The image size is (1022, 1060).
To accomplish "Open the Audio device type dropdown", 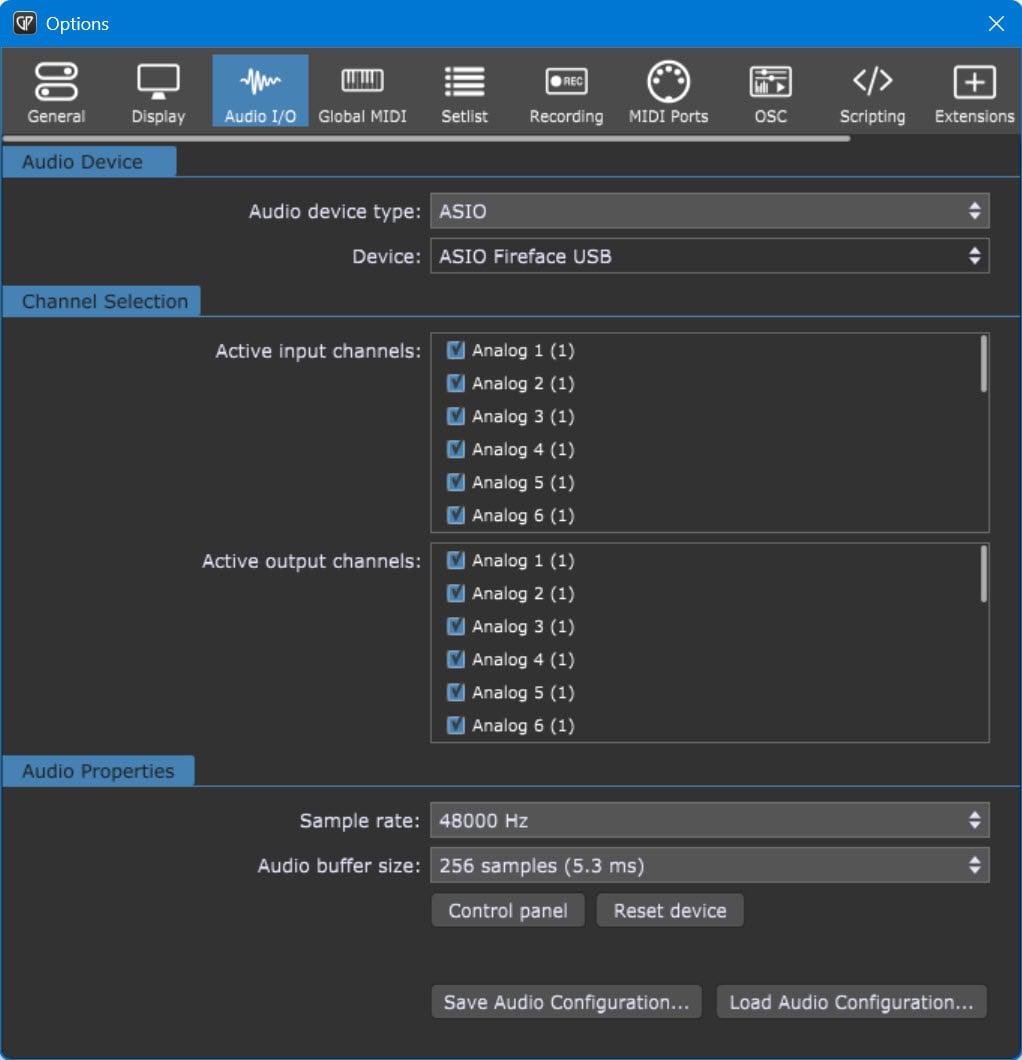I will pyautogui.click(x=709, y=212).
